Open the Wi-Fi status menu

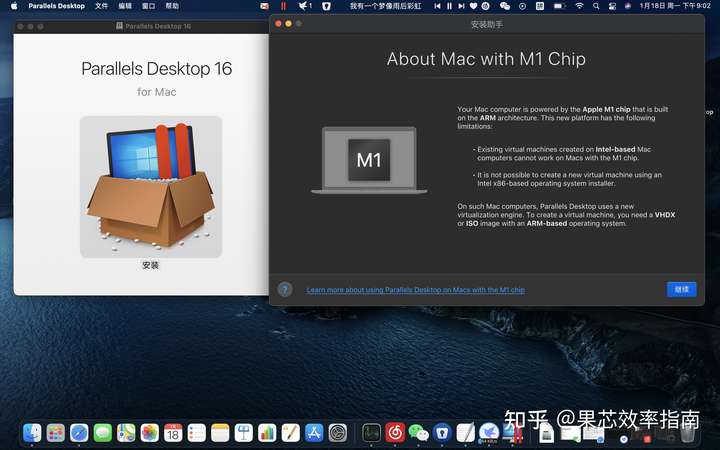pos(579,6)
